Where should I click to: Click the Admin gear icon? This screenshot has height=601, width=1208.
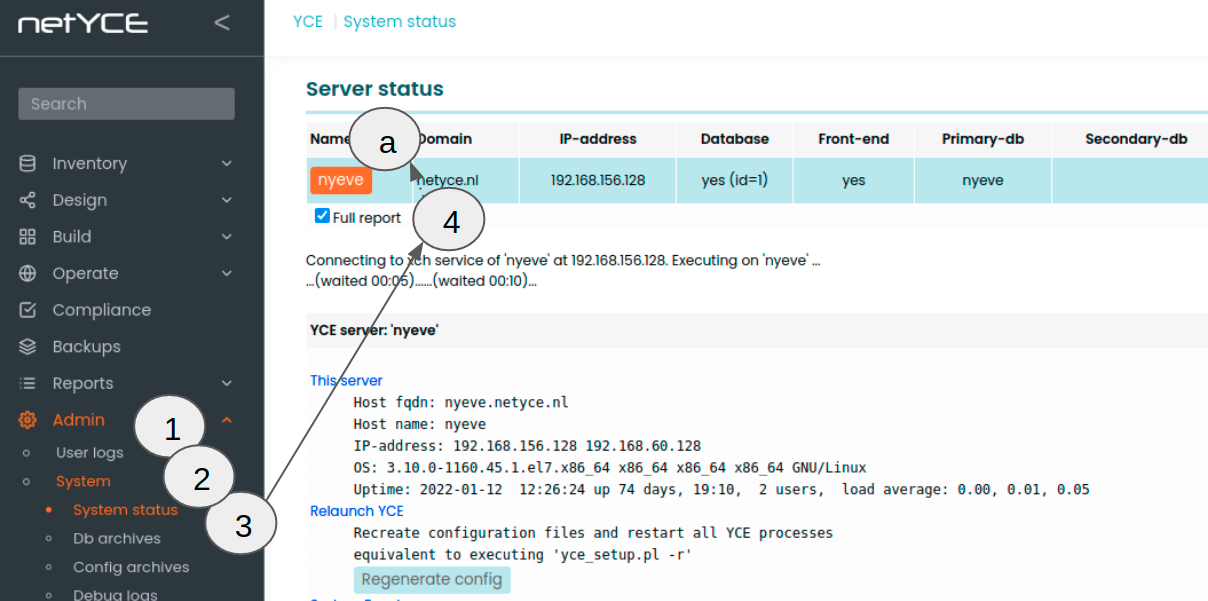(28, 420)
